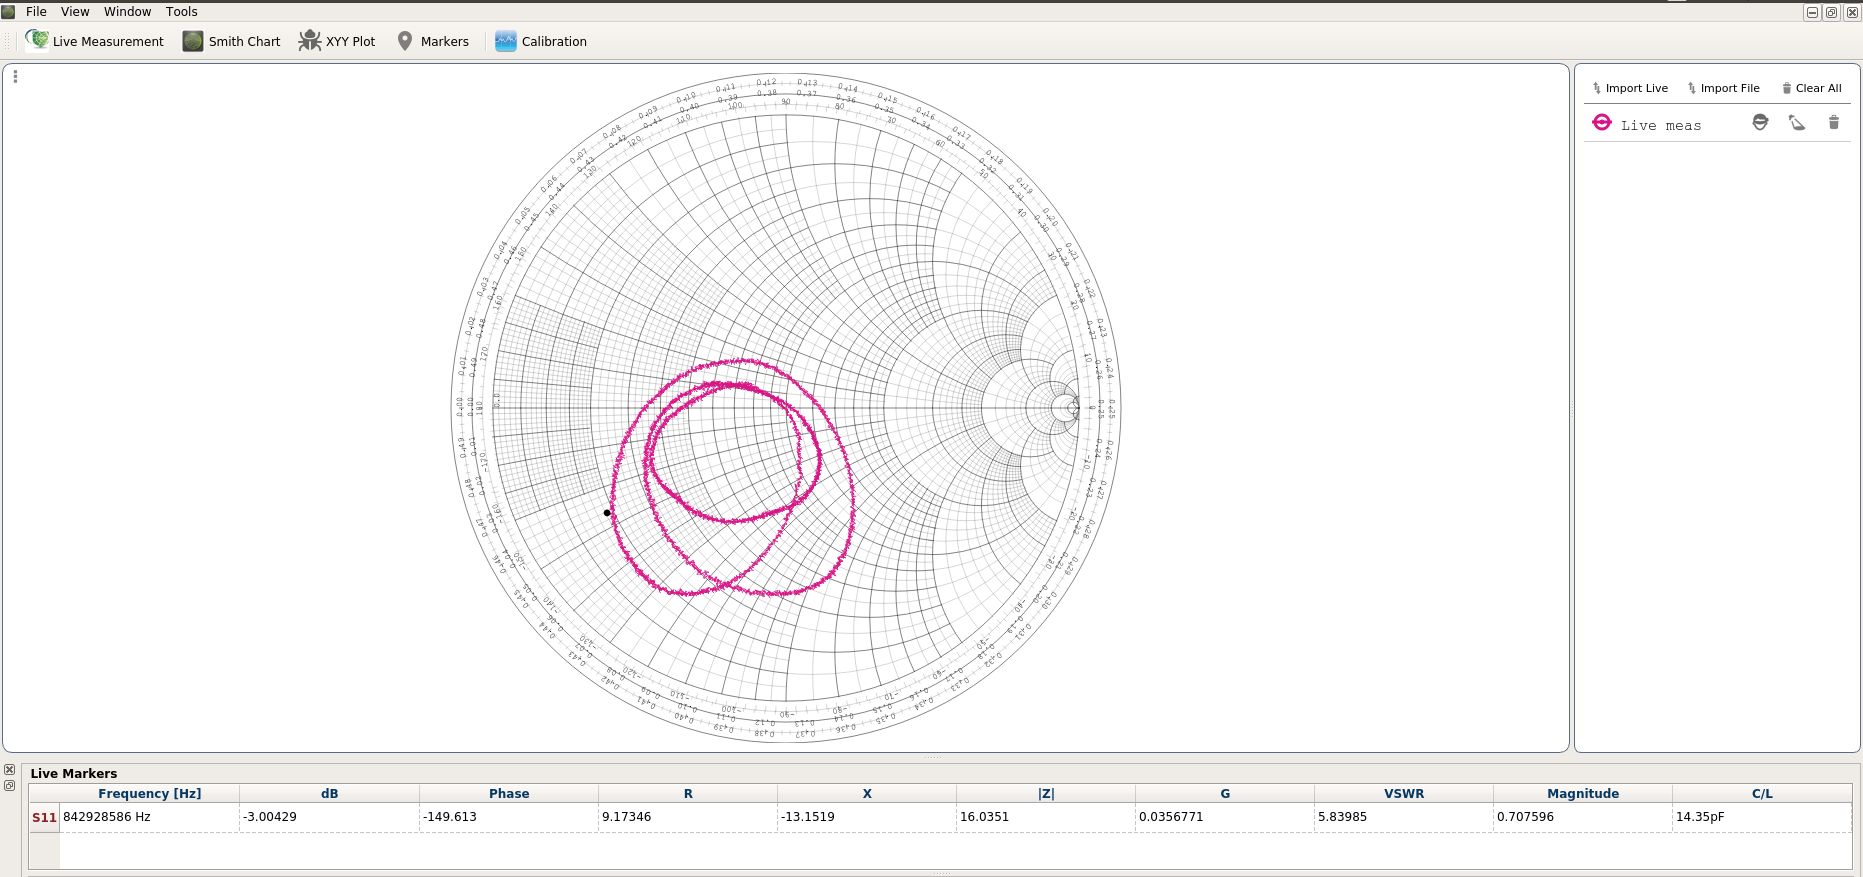The width and height of the screenshot is (1863, 877).
Task: Edit the Live meas trace
Action: pyautogui.click(x=1797, y=122)
